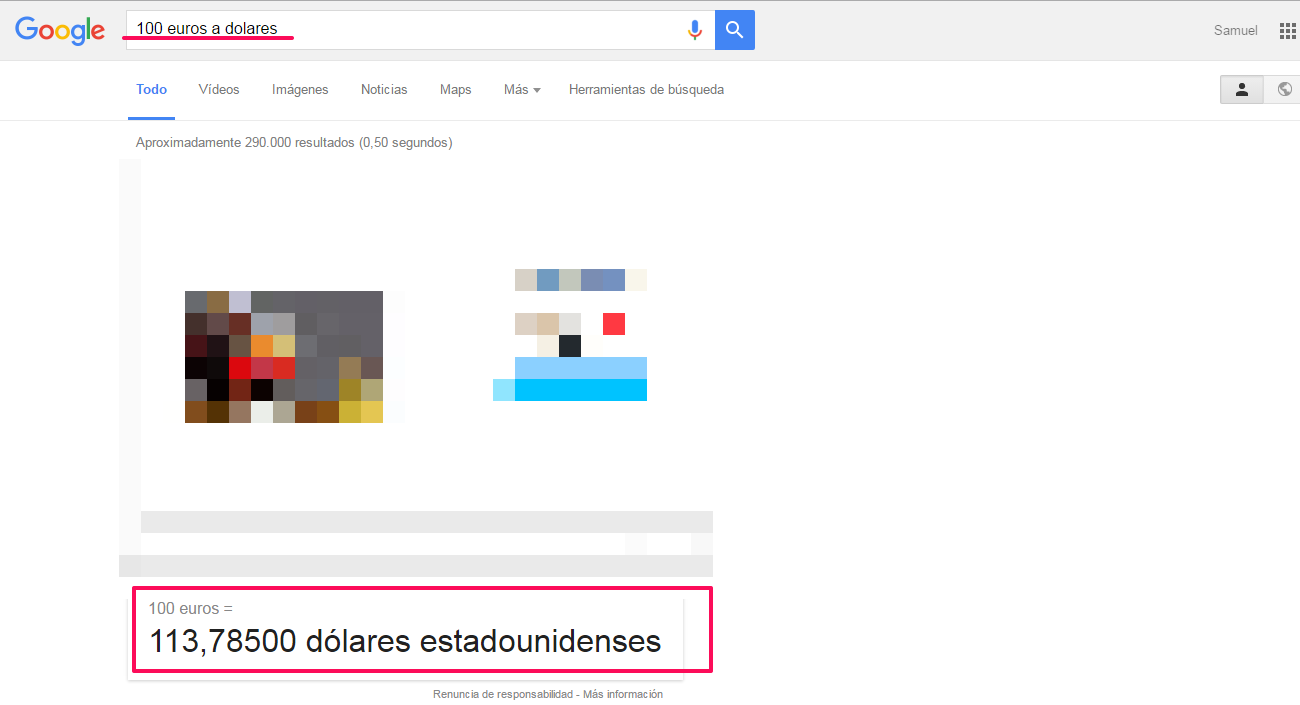The height and width of the screenshot is (705, 1300).
Task: Open the Renuncia de responsabilidad link
Action: pos(503,694)
